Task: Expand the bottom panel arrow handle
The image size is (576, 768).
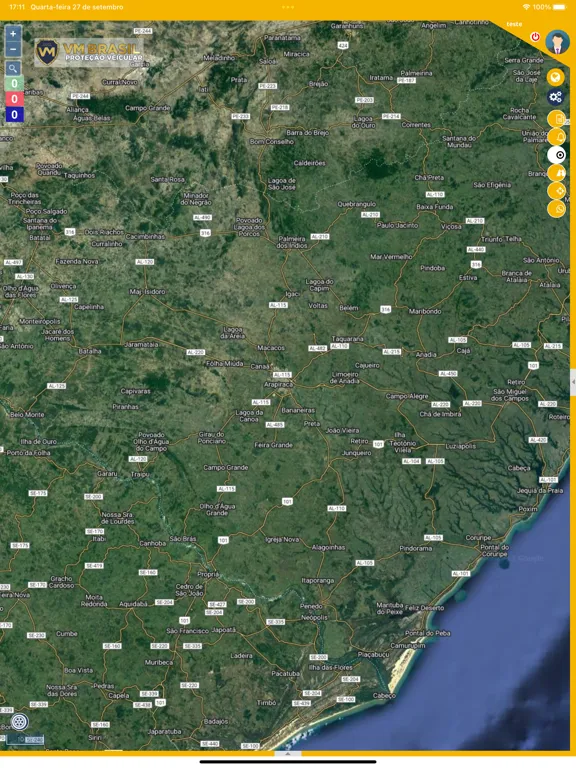Action: (x=288, y=754)
